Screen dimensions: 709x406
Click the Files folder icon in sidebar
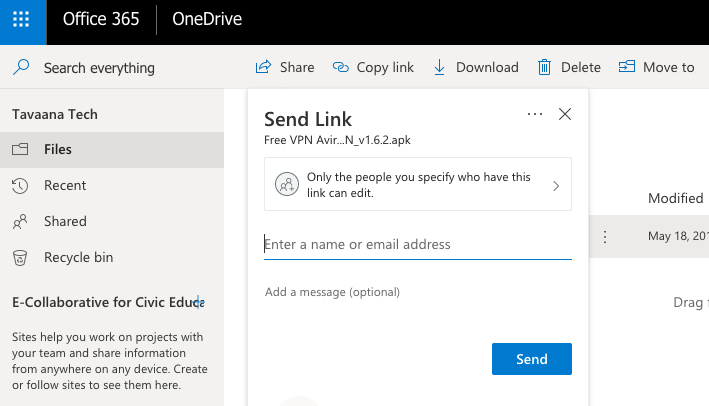coord(20,149)
